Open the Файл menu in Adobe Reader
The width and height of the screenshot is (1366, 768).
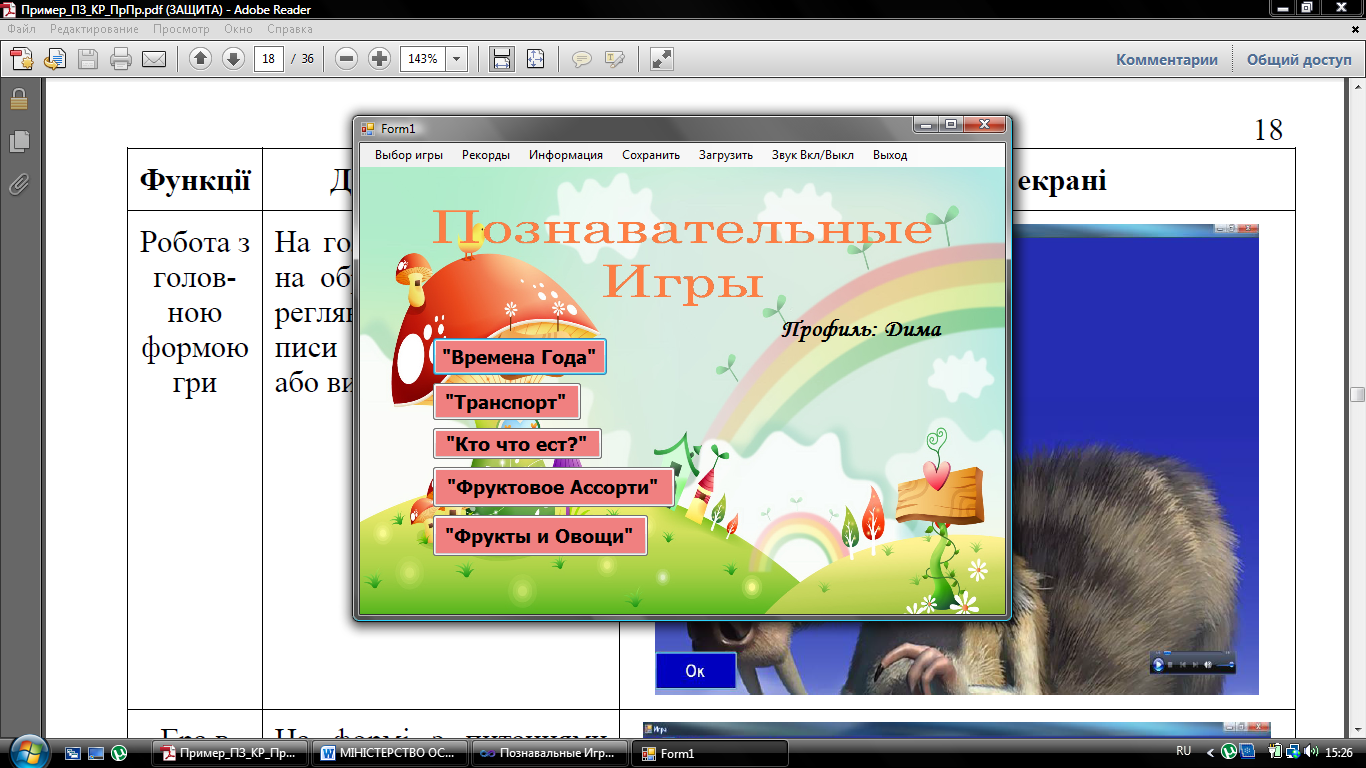click(22, 30)
